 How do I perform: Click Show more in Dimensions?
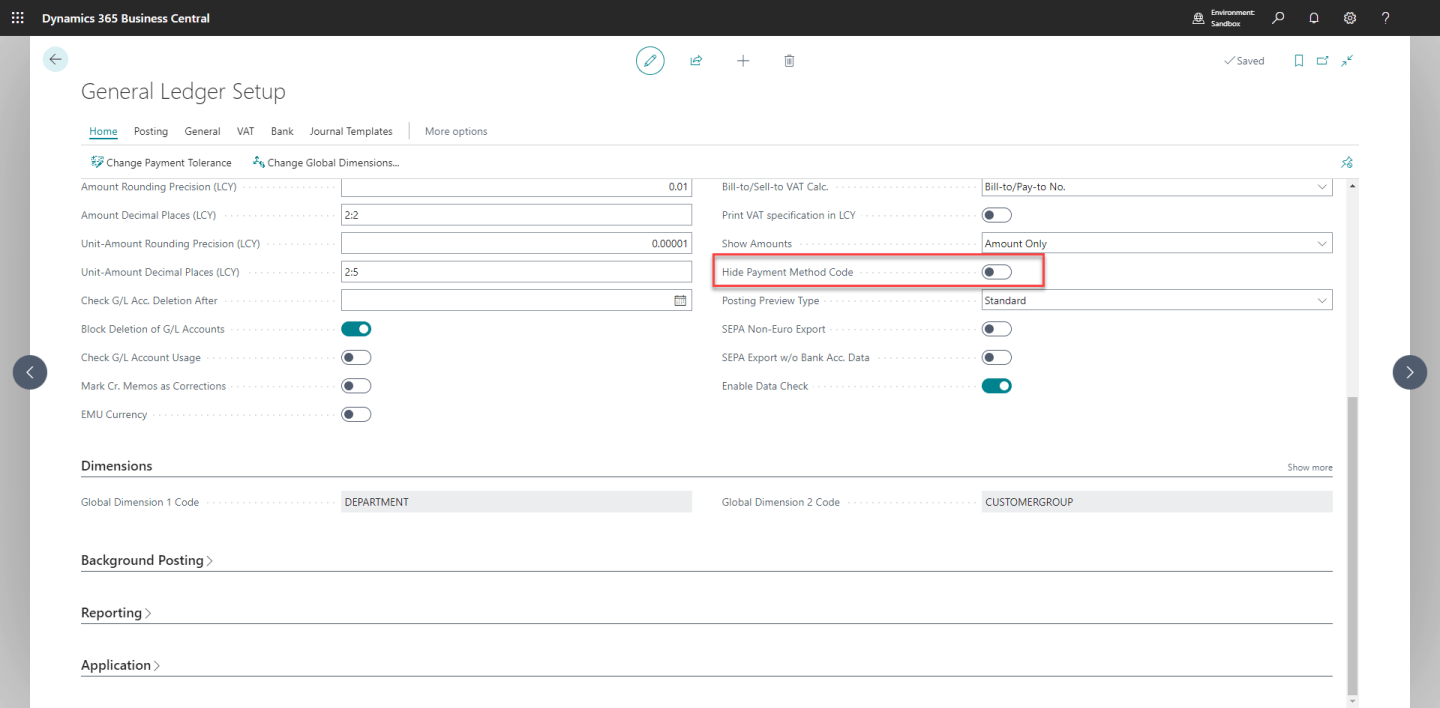(1310, 467)
